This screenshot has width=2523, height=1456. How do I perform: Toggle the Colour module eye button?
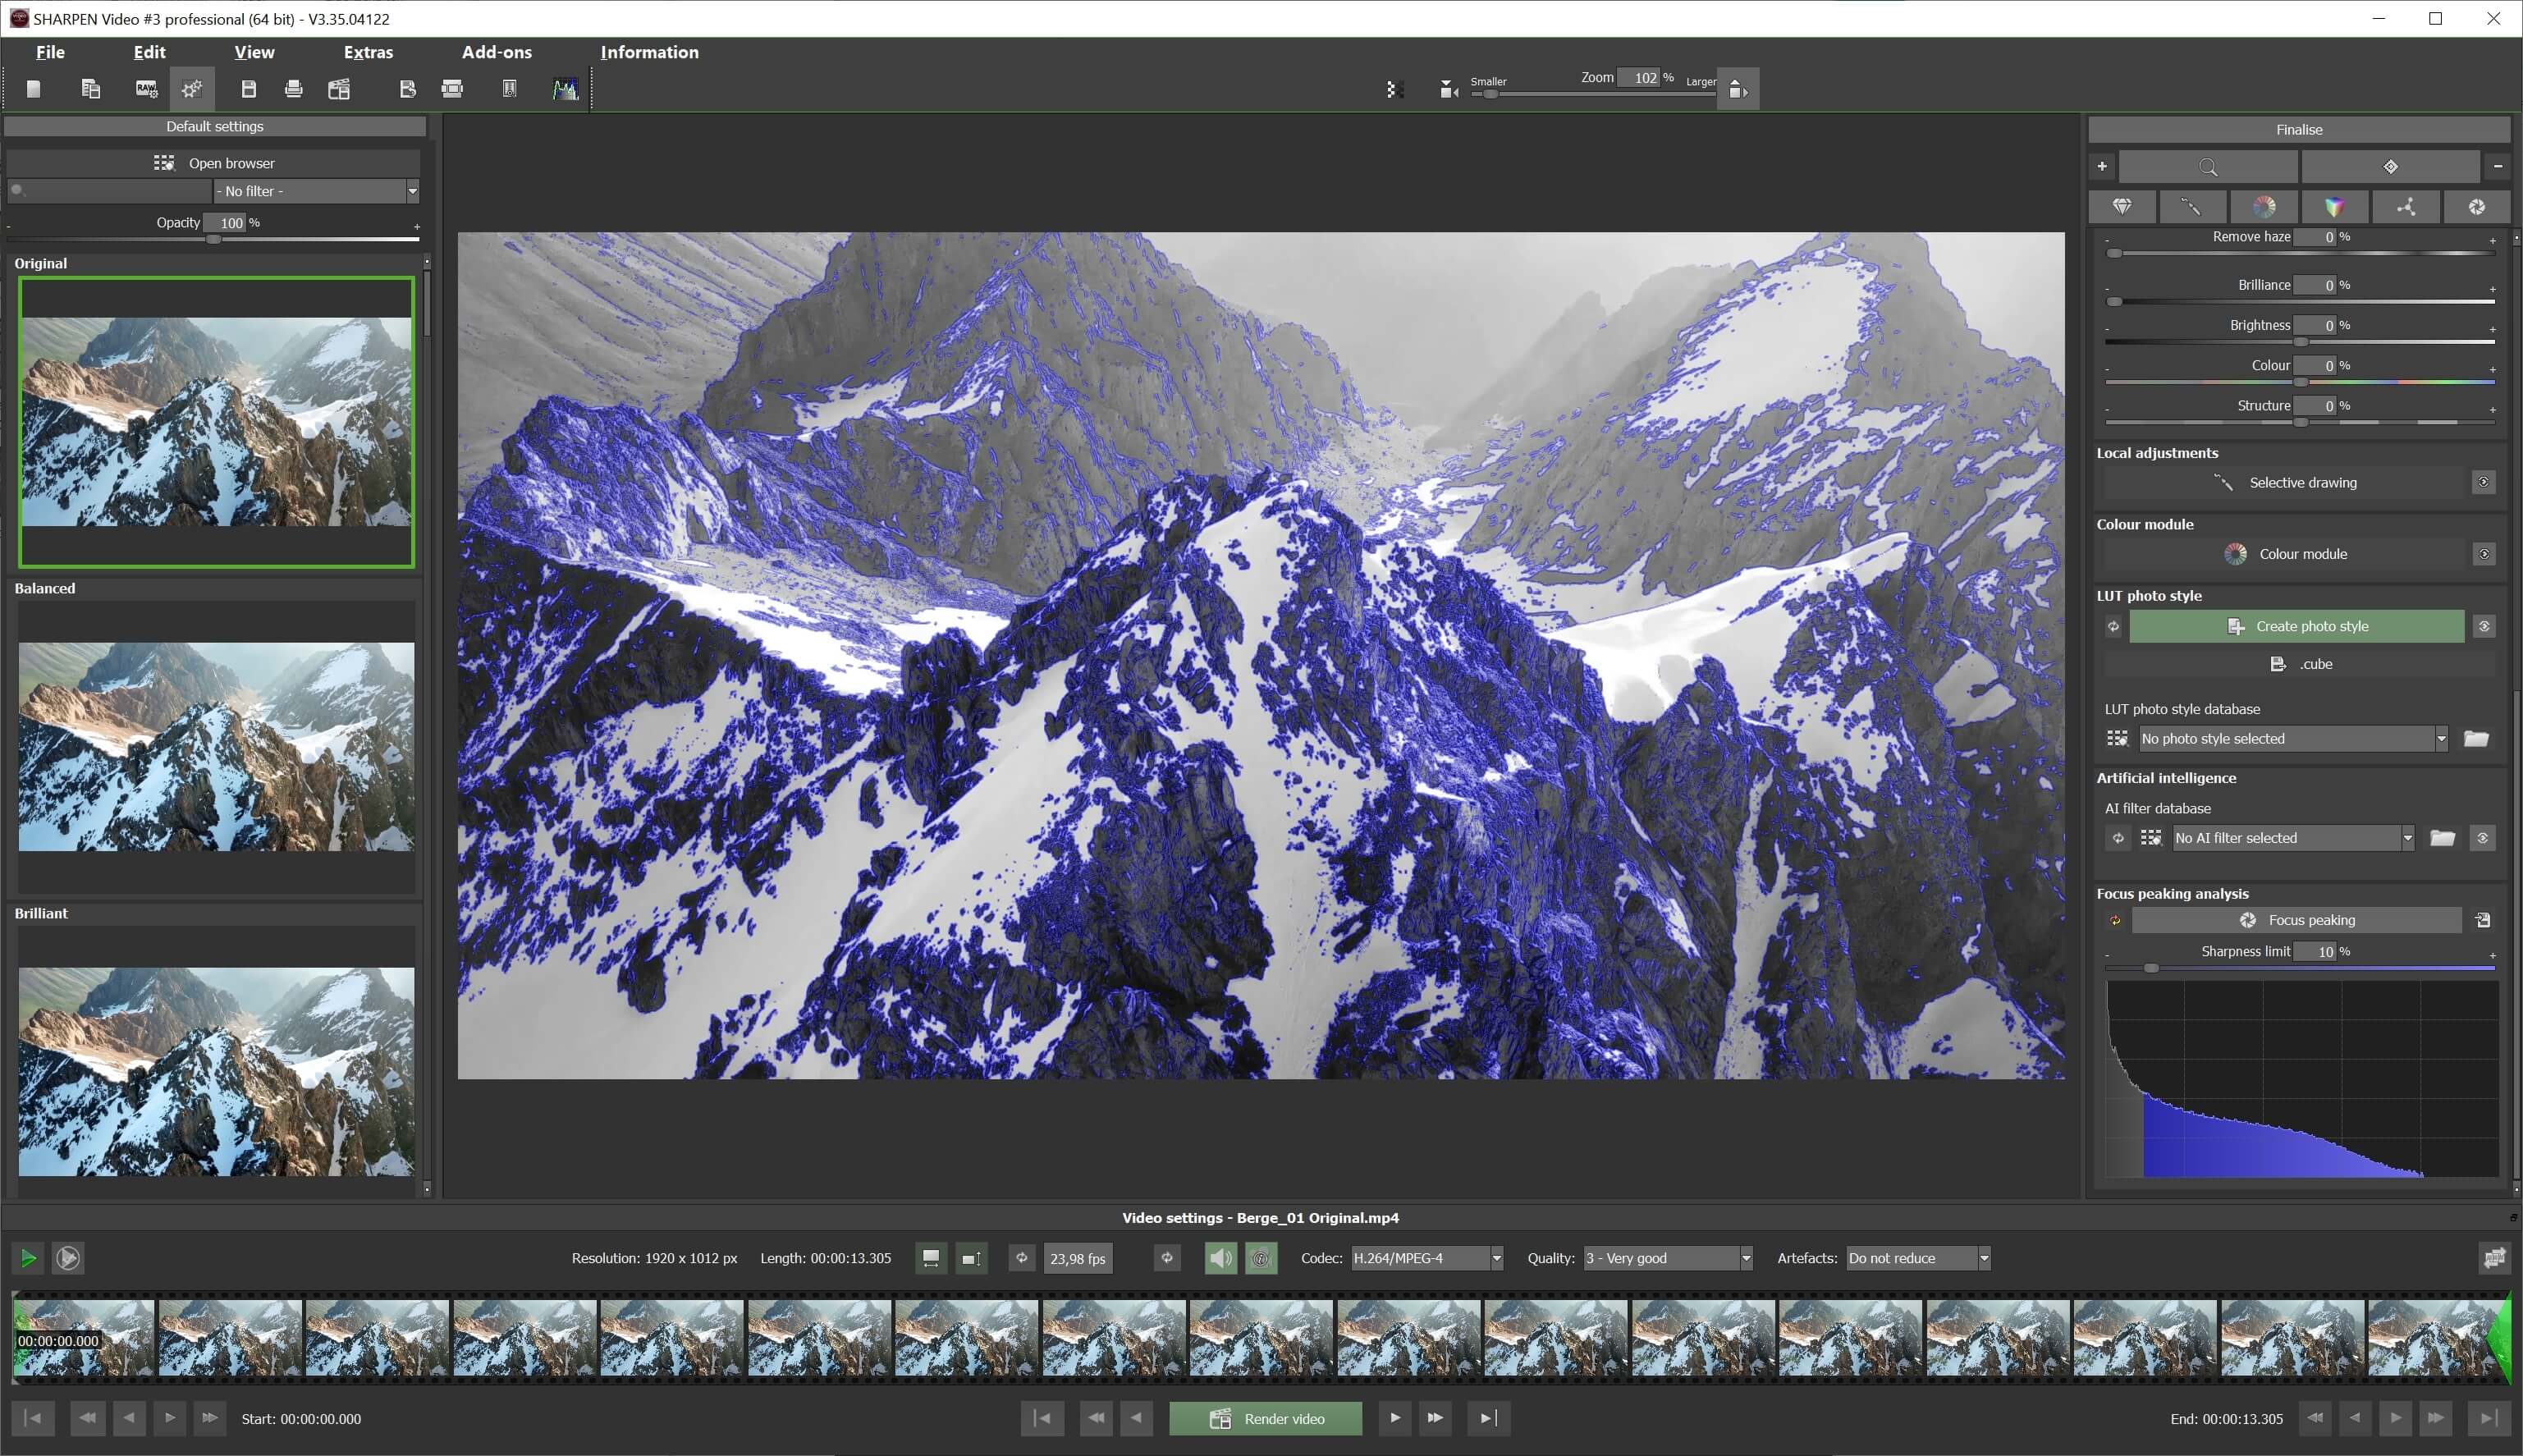pyautogui.click(x=2483, y=554)
